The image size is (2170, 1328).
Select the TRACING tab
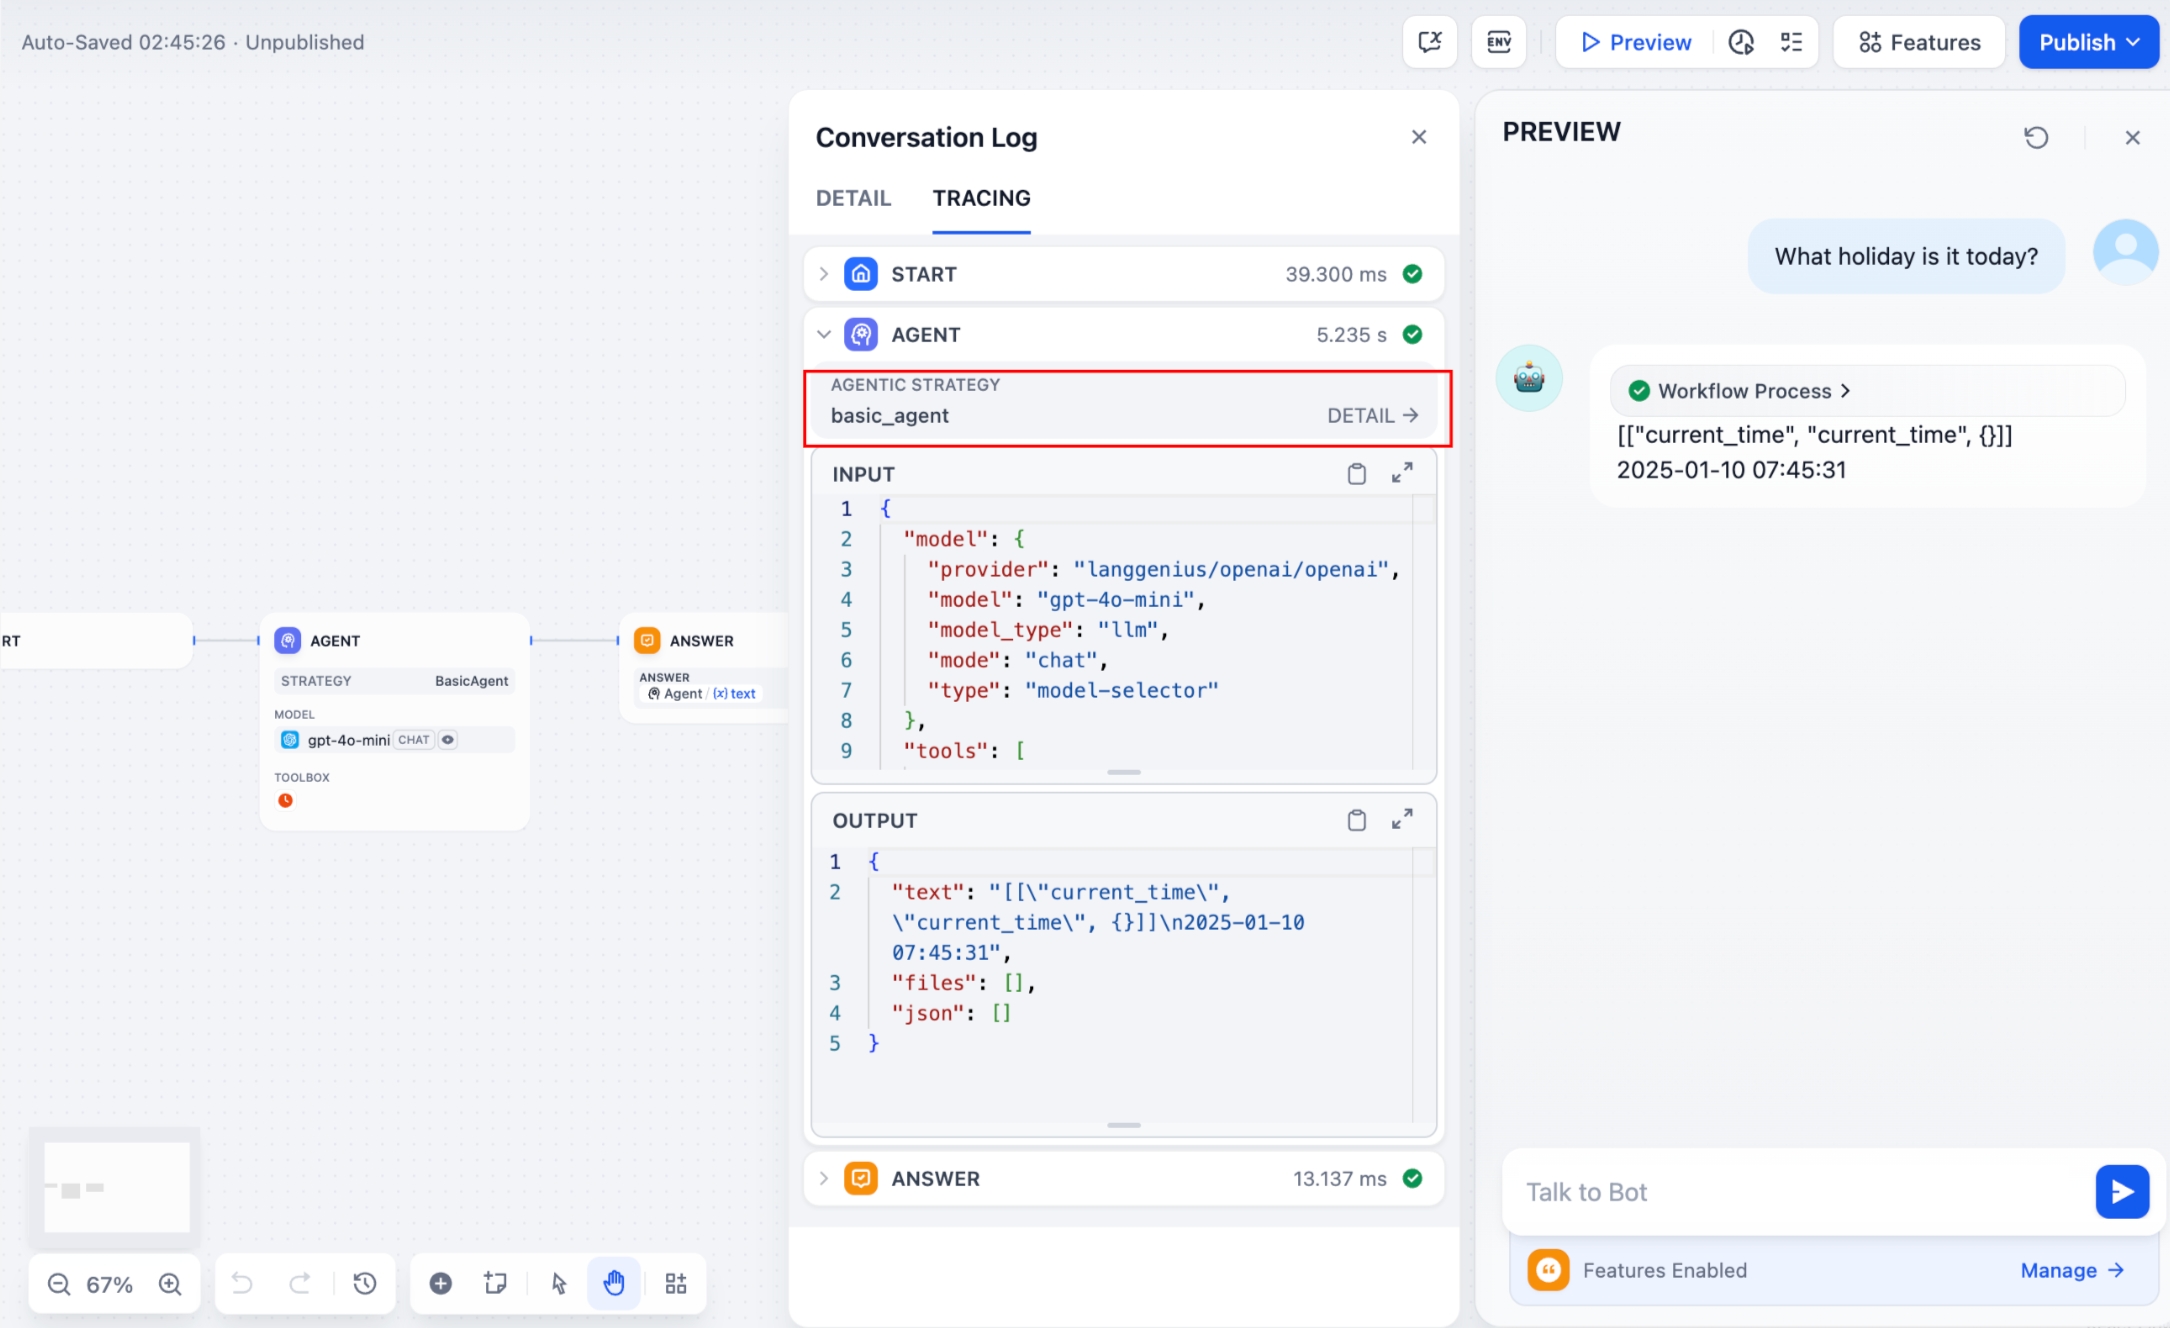pos(981,198)
